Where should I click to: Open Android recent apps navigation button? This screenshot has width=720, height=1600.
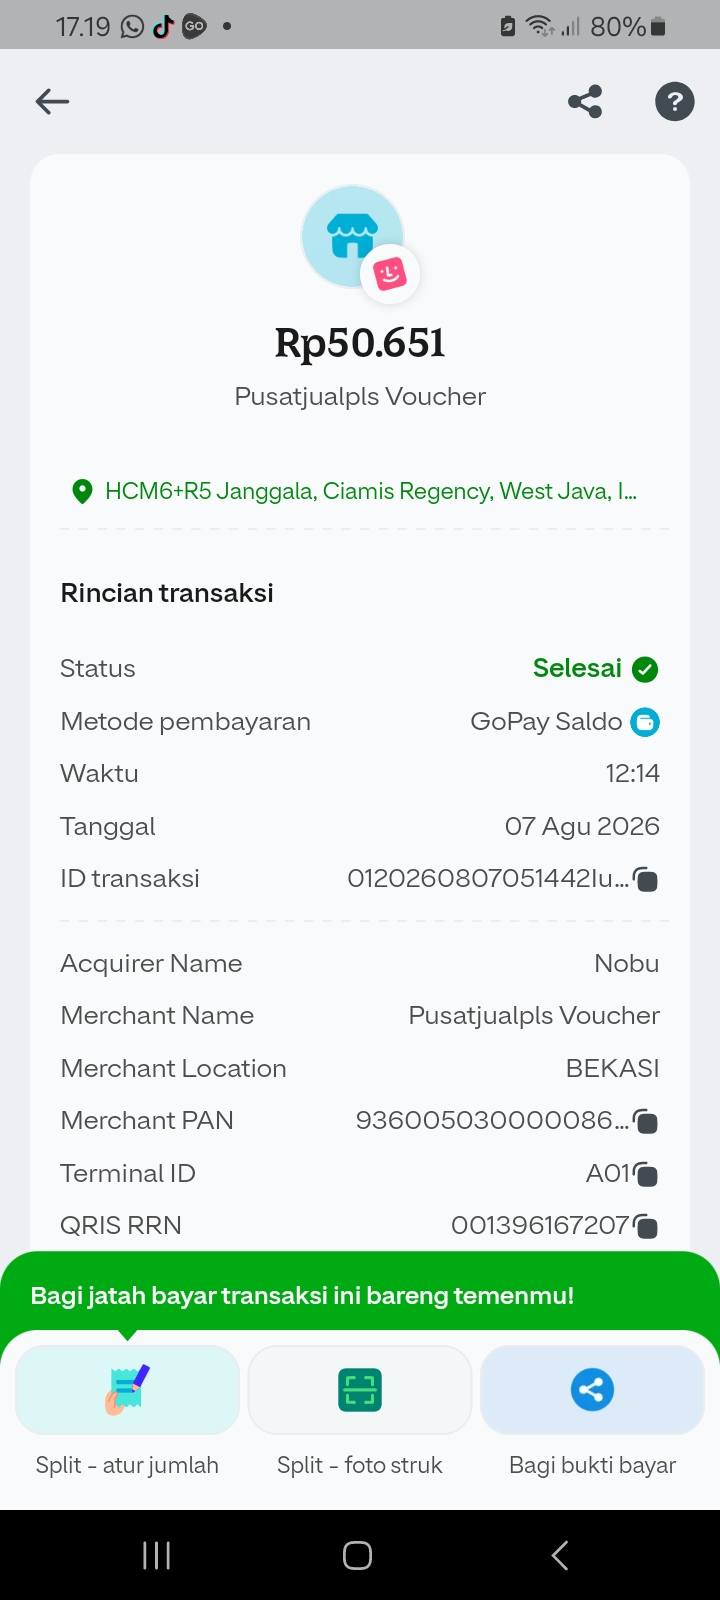pos(157,1555)
